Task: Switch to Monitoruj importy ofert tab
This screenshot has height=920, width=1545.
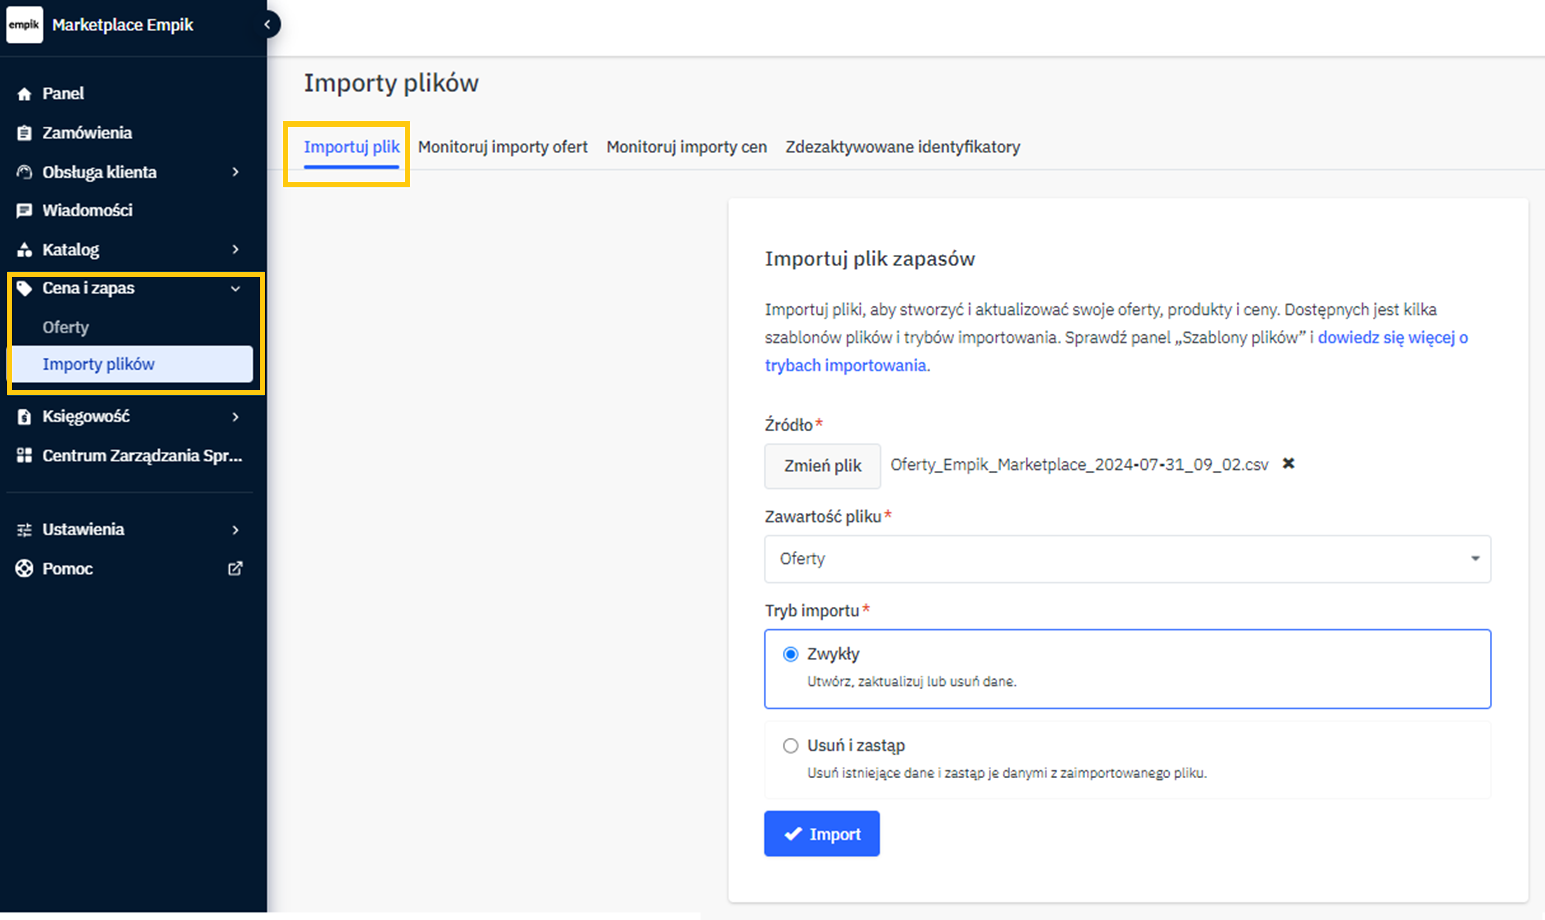Action: pos(502,147)
